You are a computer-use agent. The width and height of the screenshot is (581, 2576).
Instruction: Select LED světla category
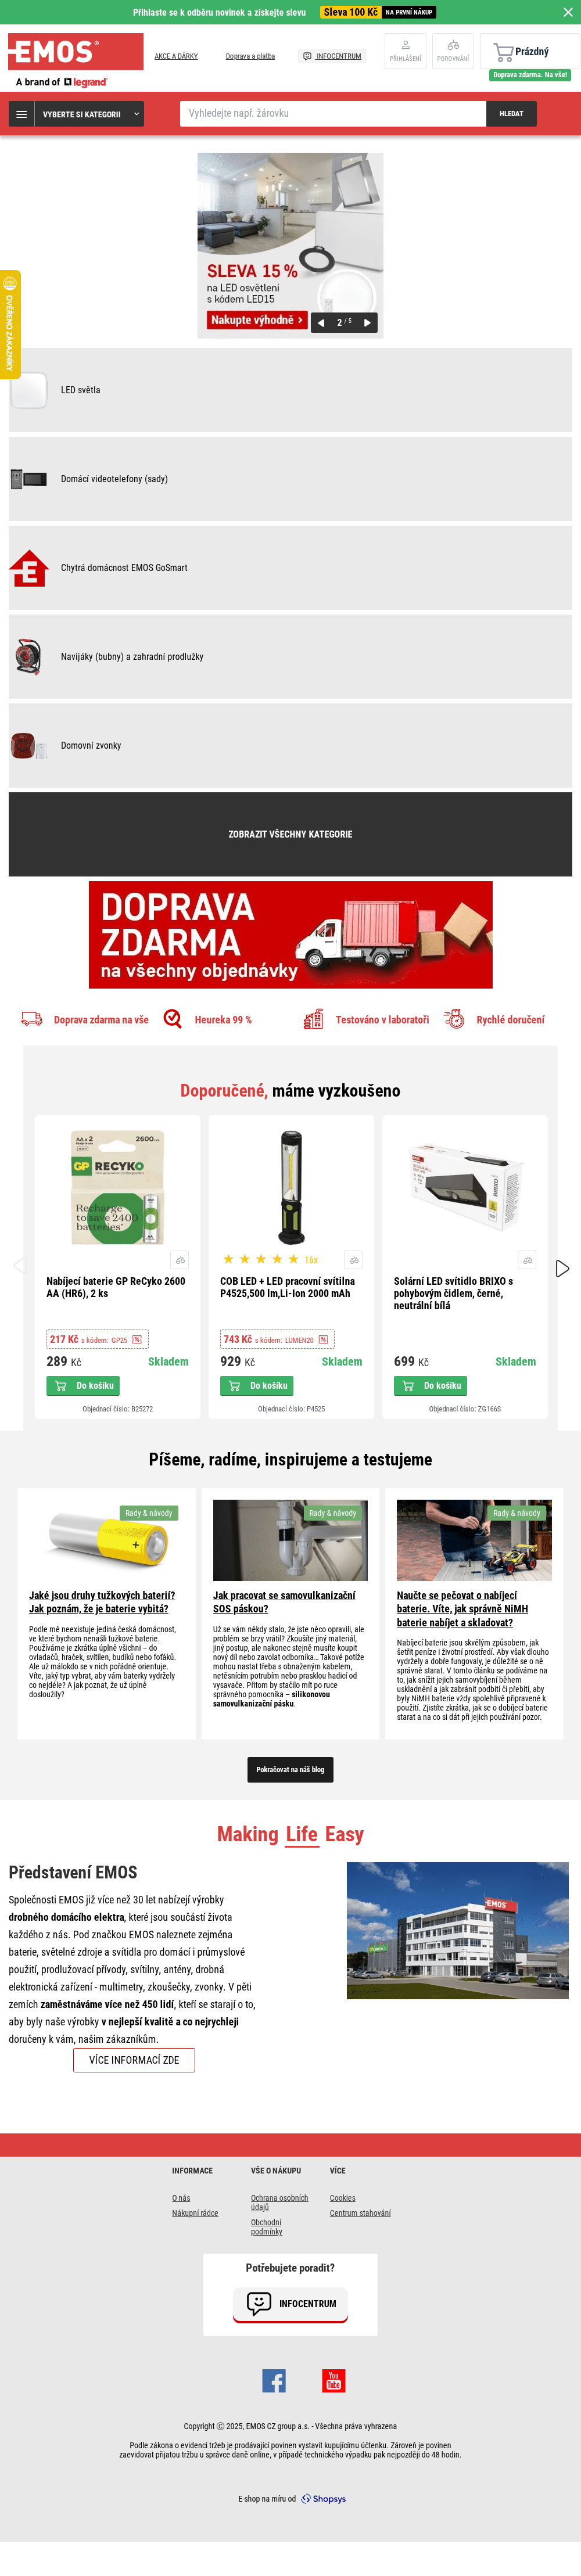coord(290,390)
